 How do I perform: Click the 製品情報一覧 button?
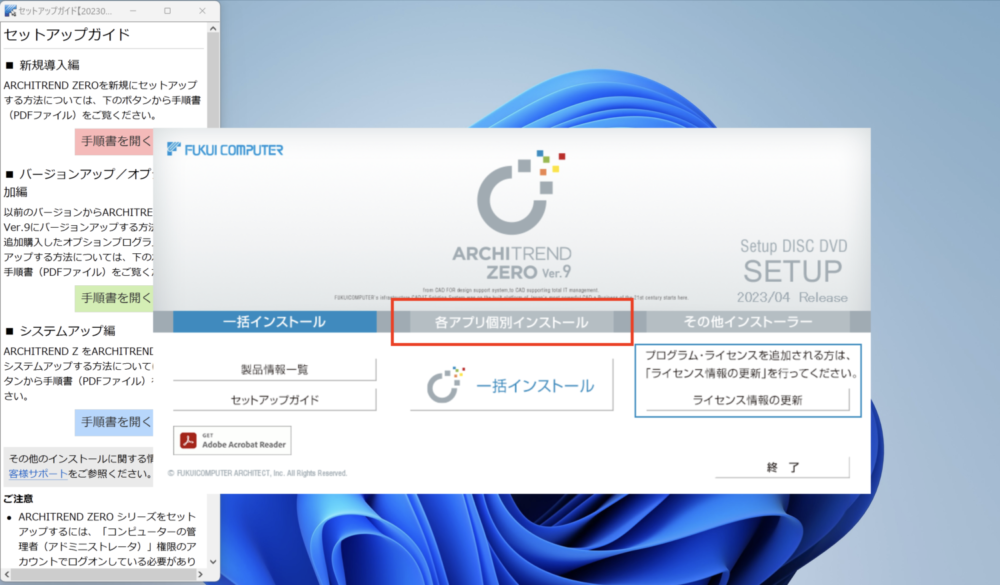274,369
